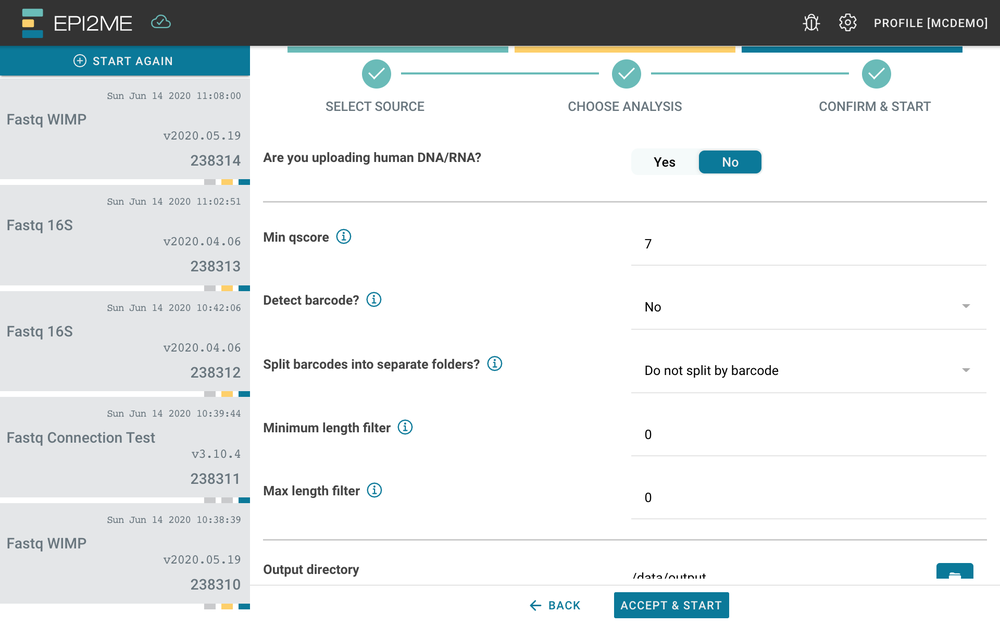The width and height of the screenshot is (1000, 625).
Task: Click timestamp Sun Jun 14 2020 11:02:51
Action: (173, 202)
